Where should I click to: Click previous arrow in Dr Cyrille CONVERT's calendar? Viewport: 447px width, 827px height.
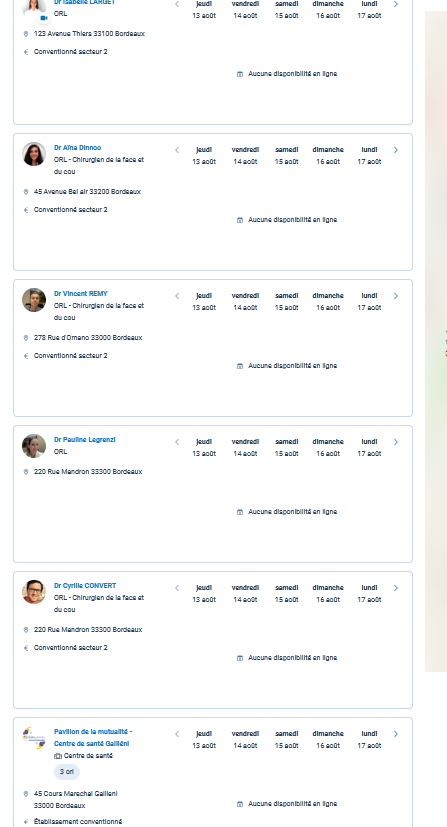tap(177, 588)
